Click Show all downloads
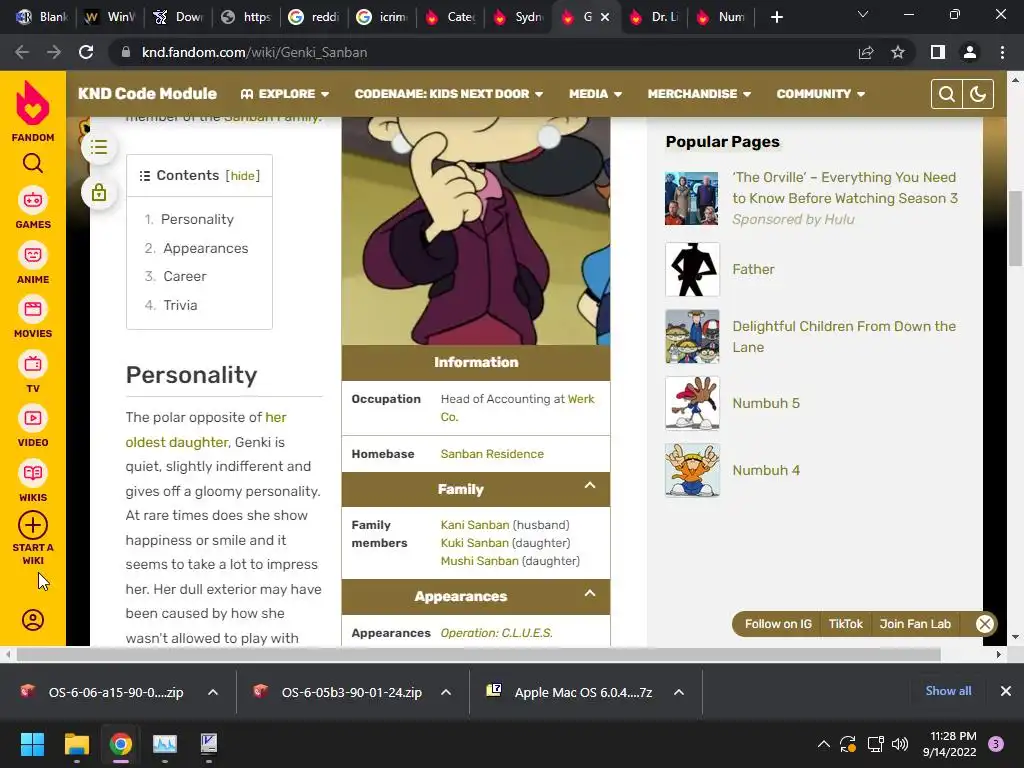Image resolution: width=1024 pixels, height=768 pixels. coord(948,691)
